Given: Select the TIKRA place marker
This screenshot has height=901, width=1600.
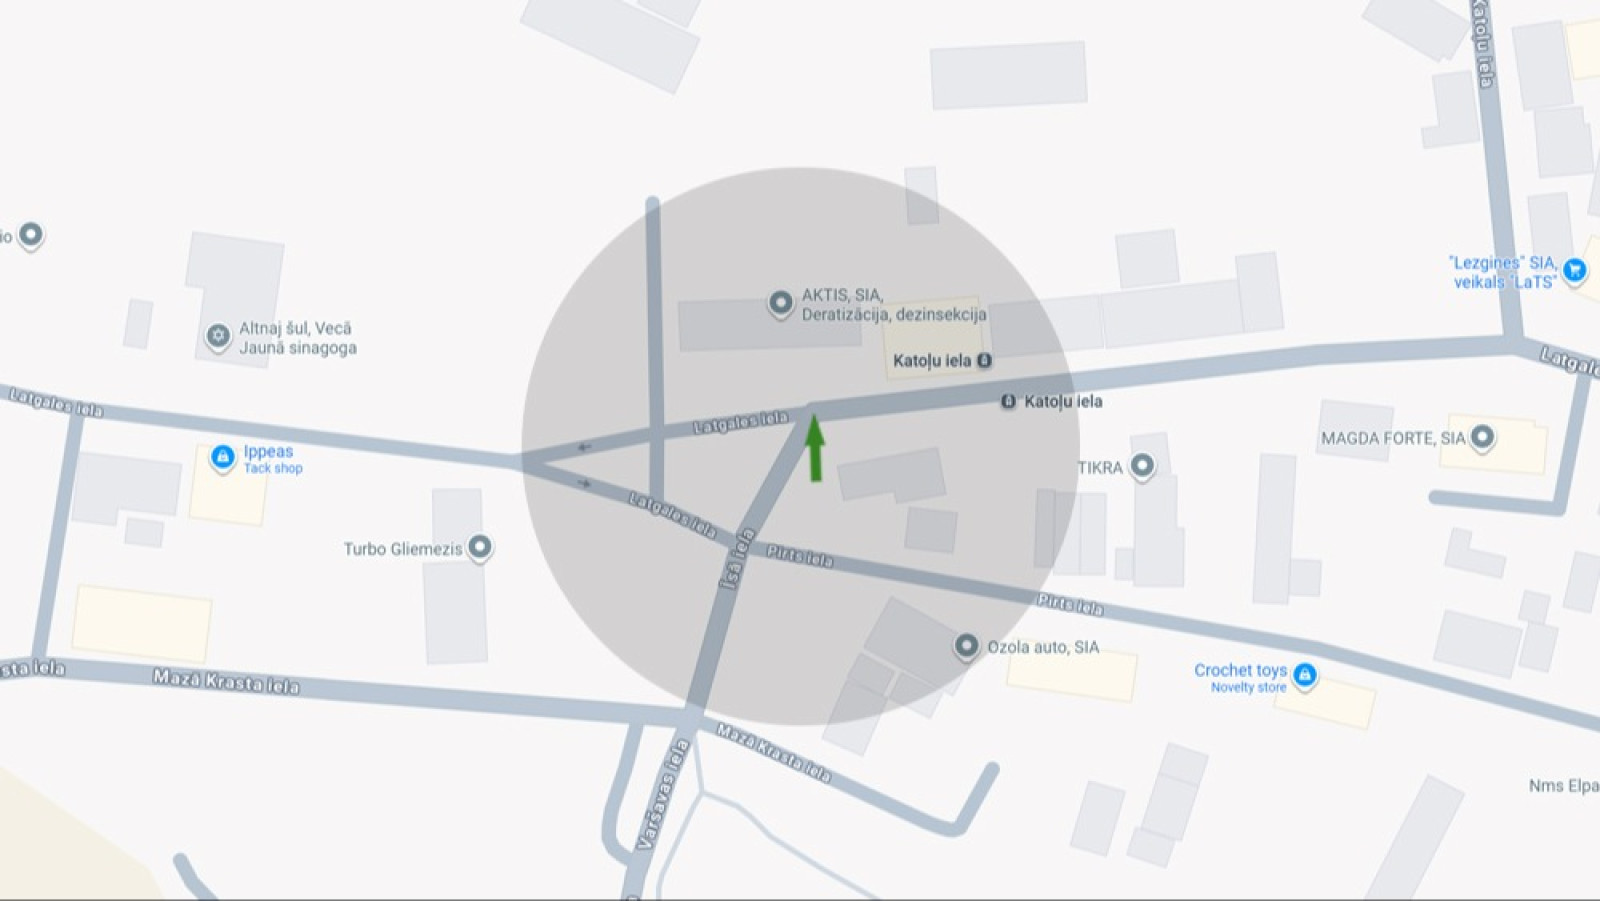Looking at the screenshot, I should pyautogui.click(x=1142, y=466).
